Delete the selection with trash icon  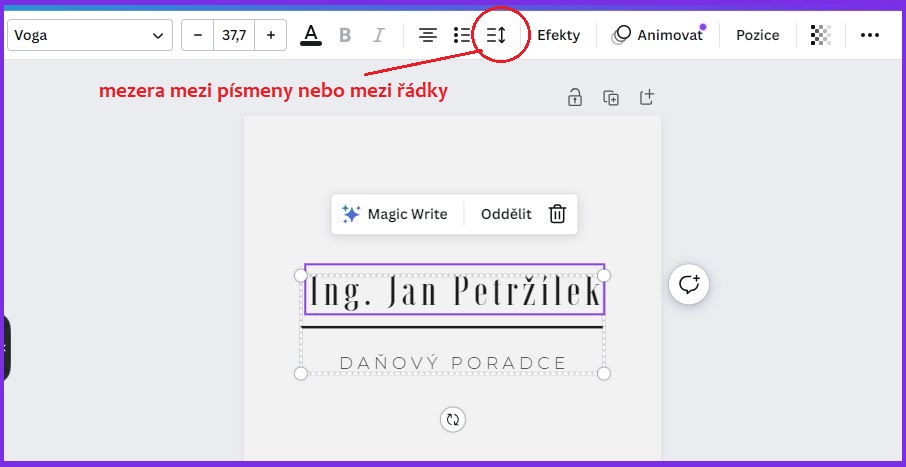(x=557, y=214)
